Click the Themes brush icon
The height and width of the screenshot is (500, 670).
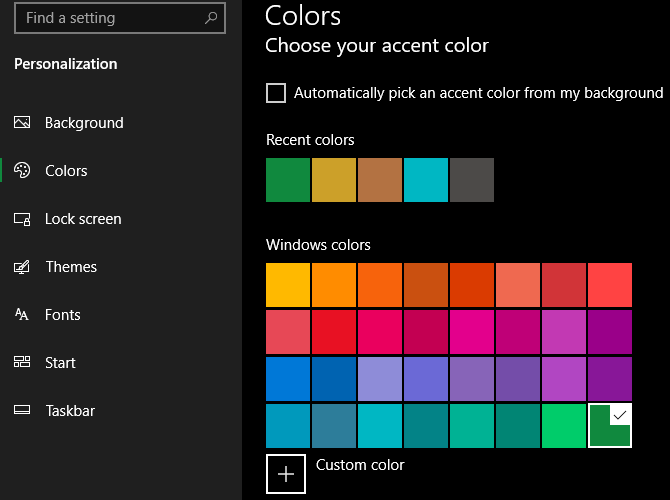coord(22,267)
